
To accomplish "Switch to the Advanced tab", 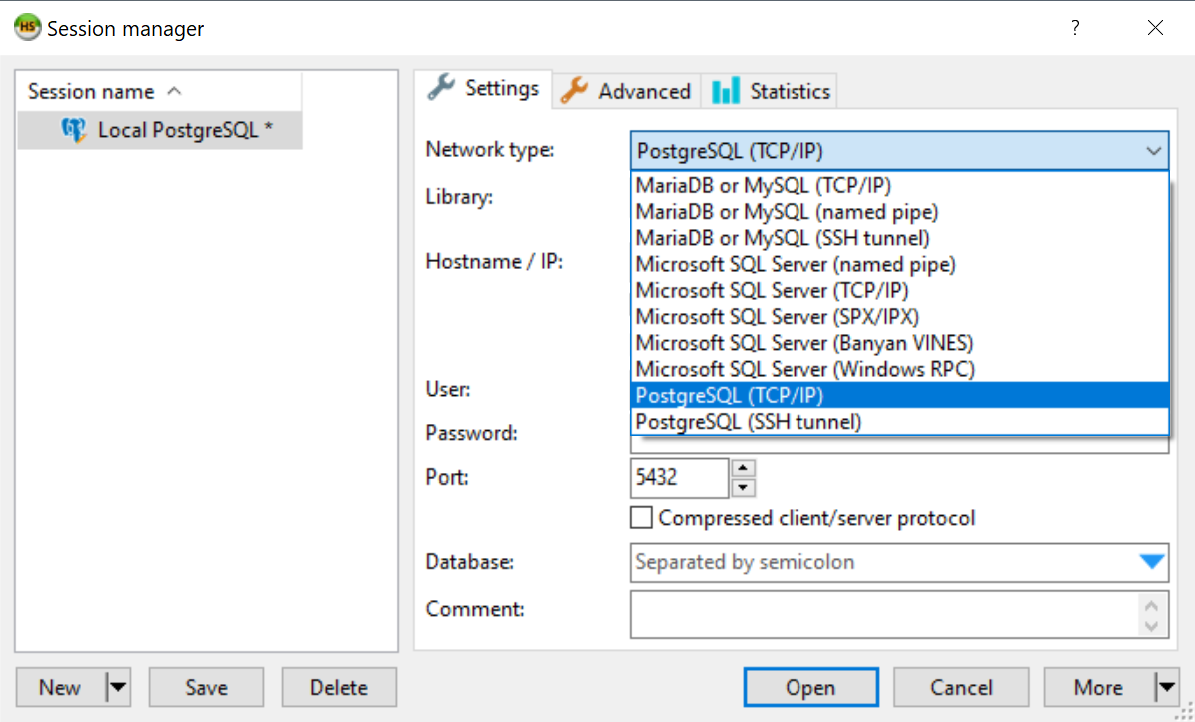I will tap(626, 91).
